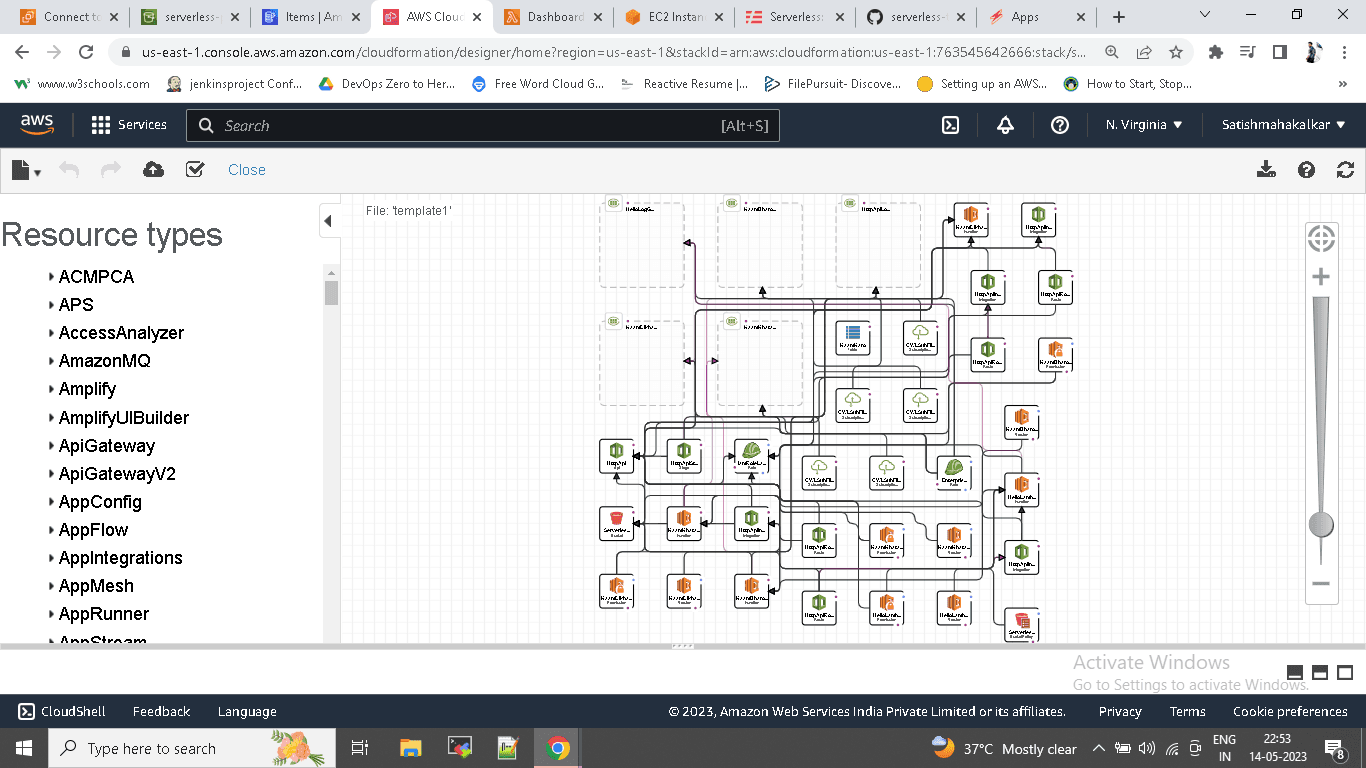Click the Create stack cloud upload icon
Screen dimensions: 1366x768
(153, 170)
